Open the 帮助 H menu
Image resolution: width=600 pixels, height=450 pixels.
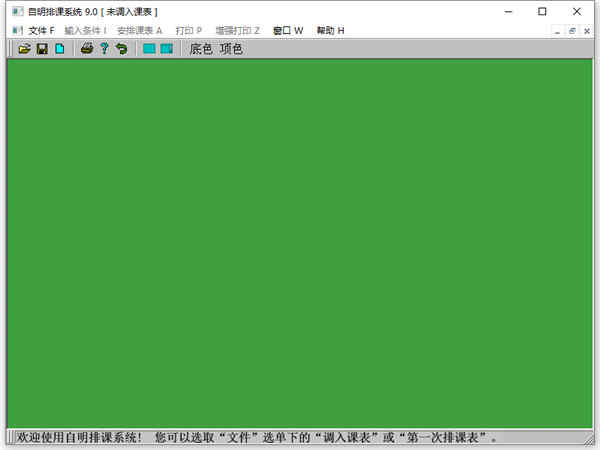[x=330, y=30]
